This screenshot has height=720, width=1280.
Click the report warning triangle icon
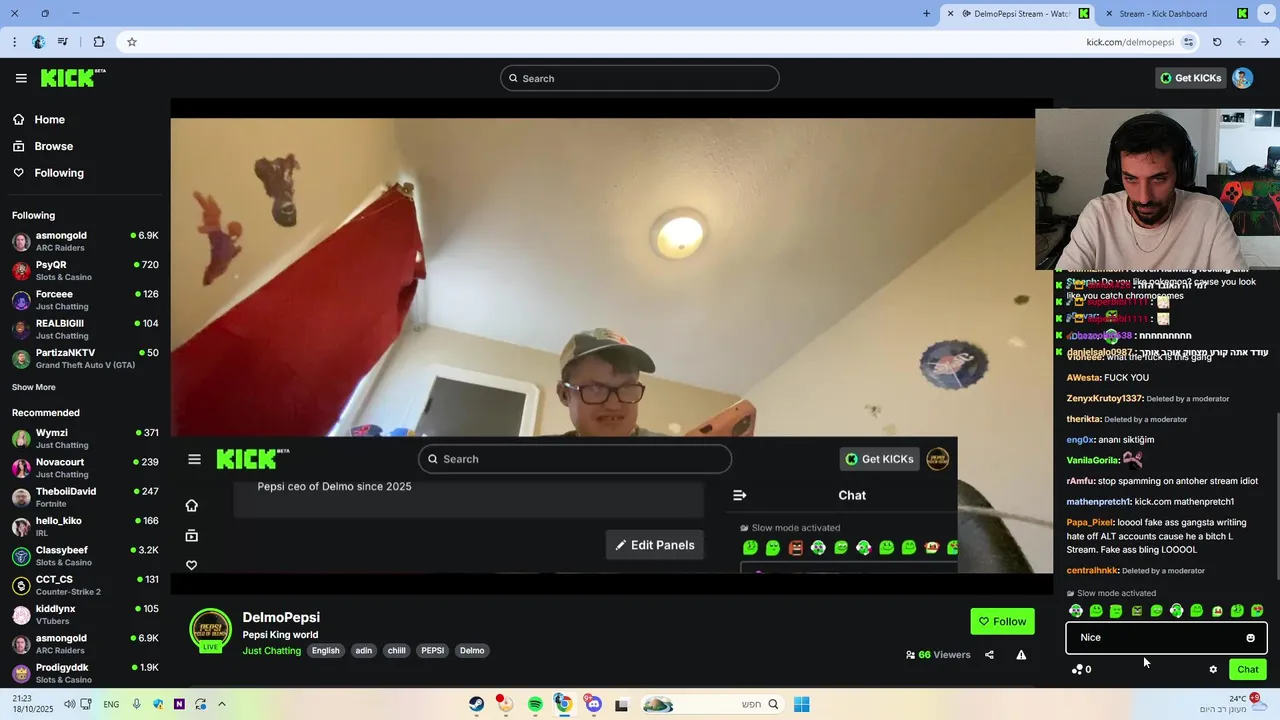tap(1021, 655)
